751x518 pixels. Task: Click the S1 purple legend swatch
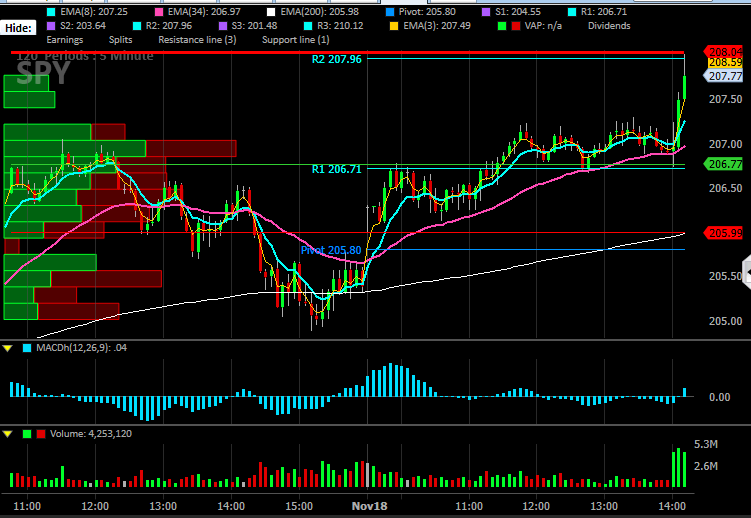(x=486, y=12)
